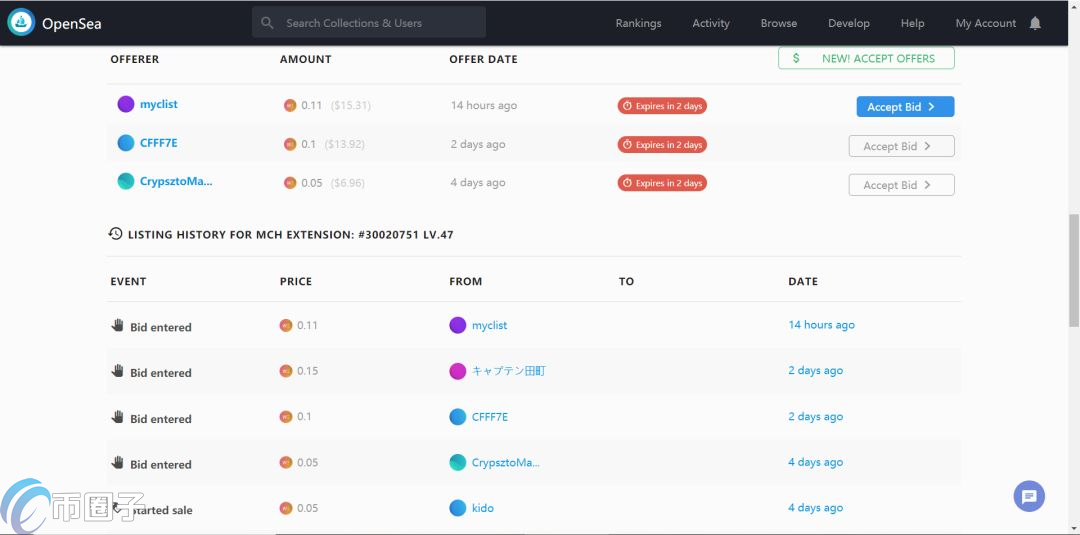Screen dimensions: 1080x535
Task: Click the search magnifier icon
Action: pyautogui.click(x=267, y=23)
